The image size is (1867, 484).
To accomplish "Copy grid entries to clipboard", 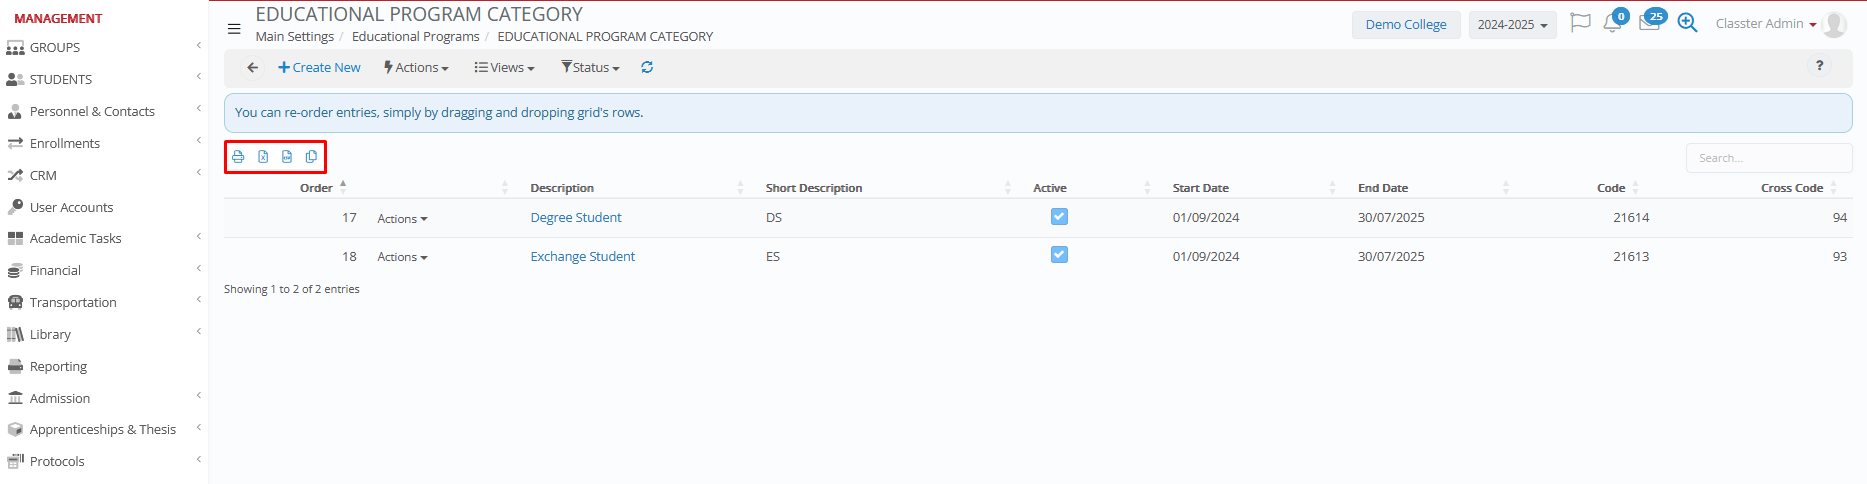I will coord(311,157).
